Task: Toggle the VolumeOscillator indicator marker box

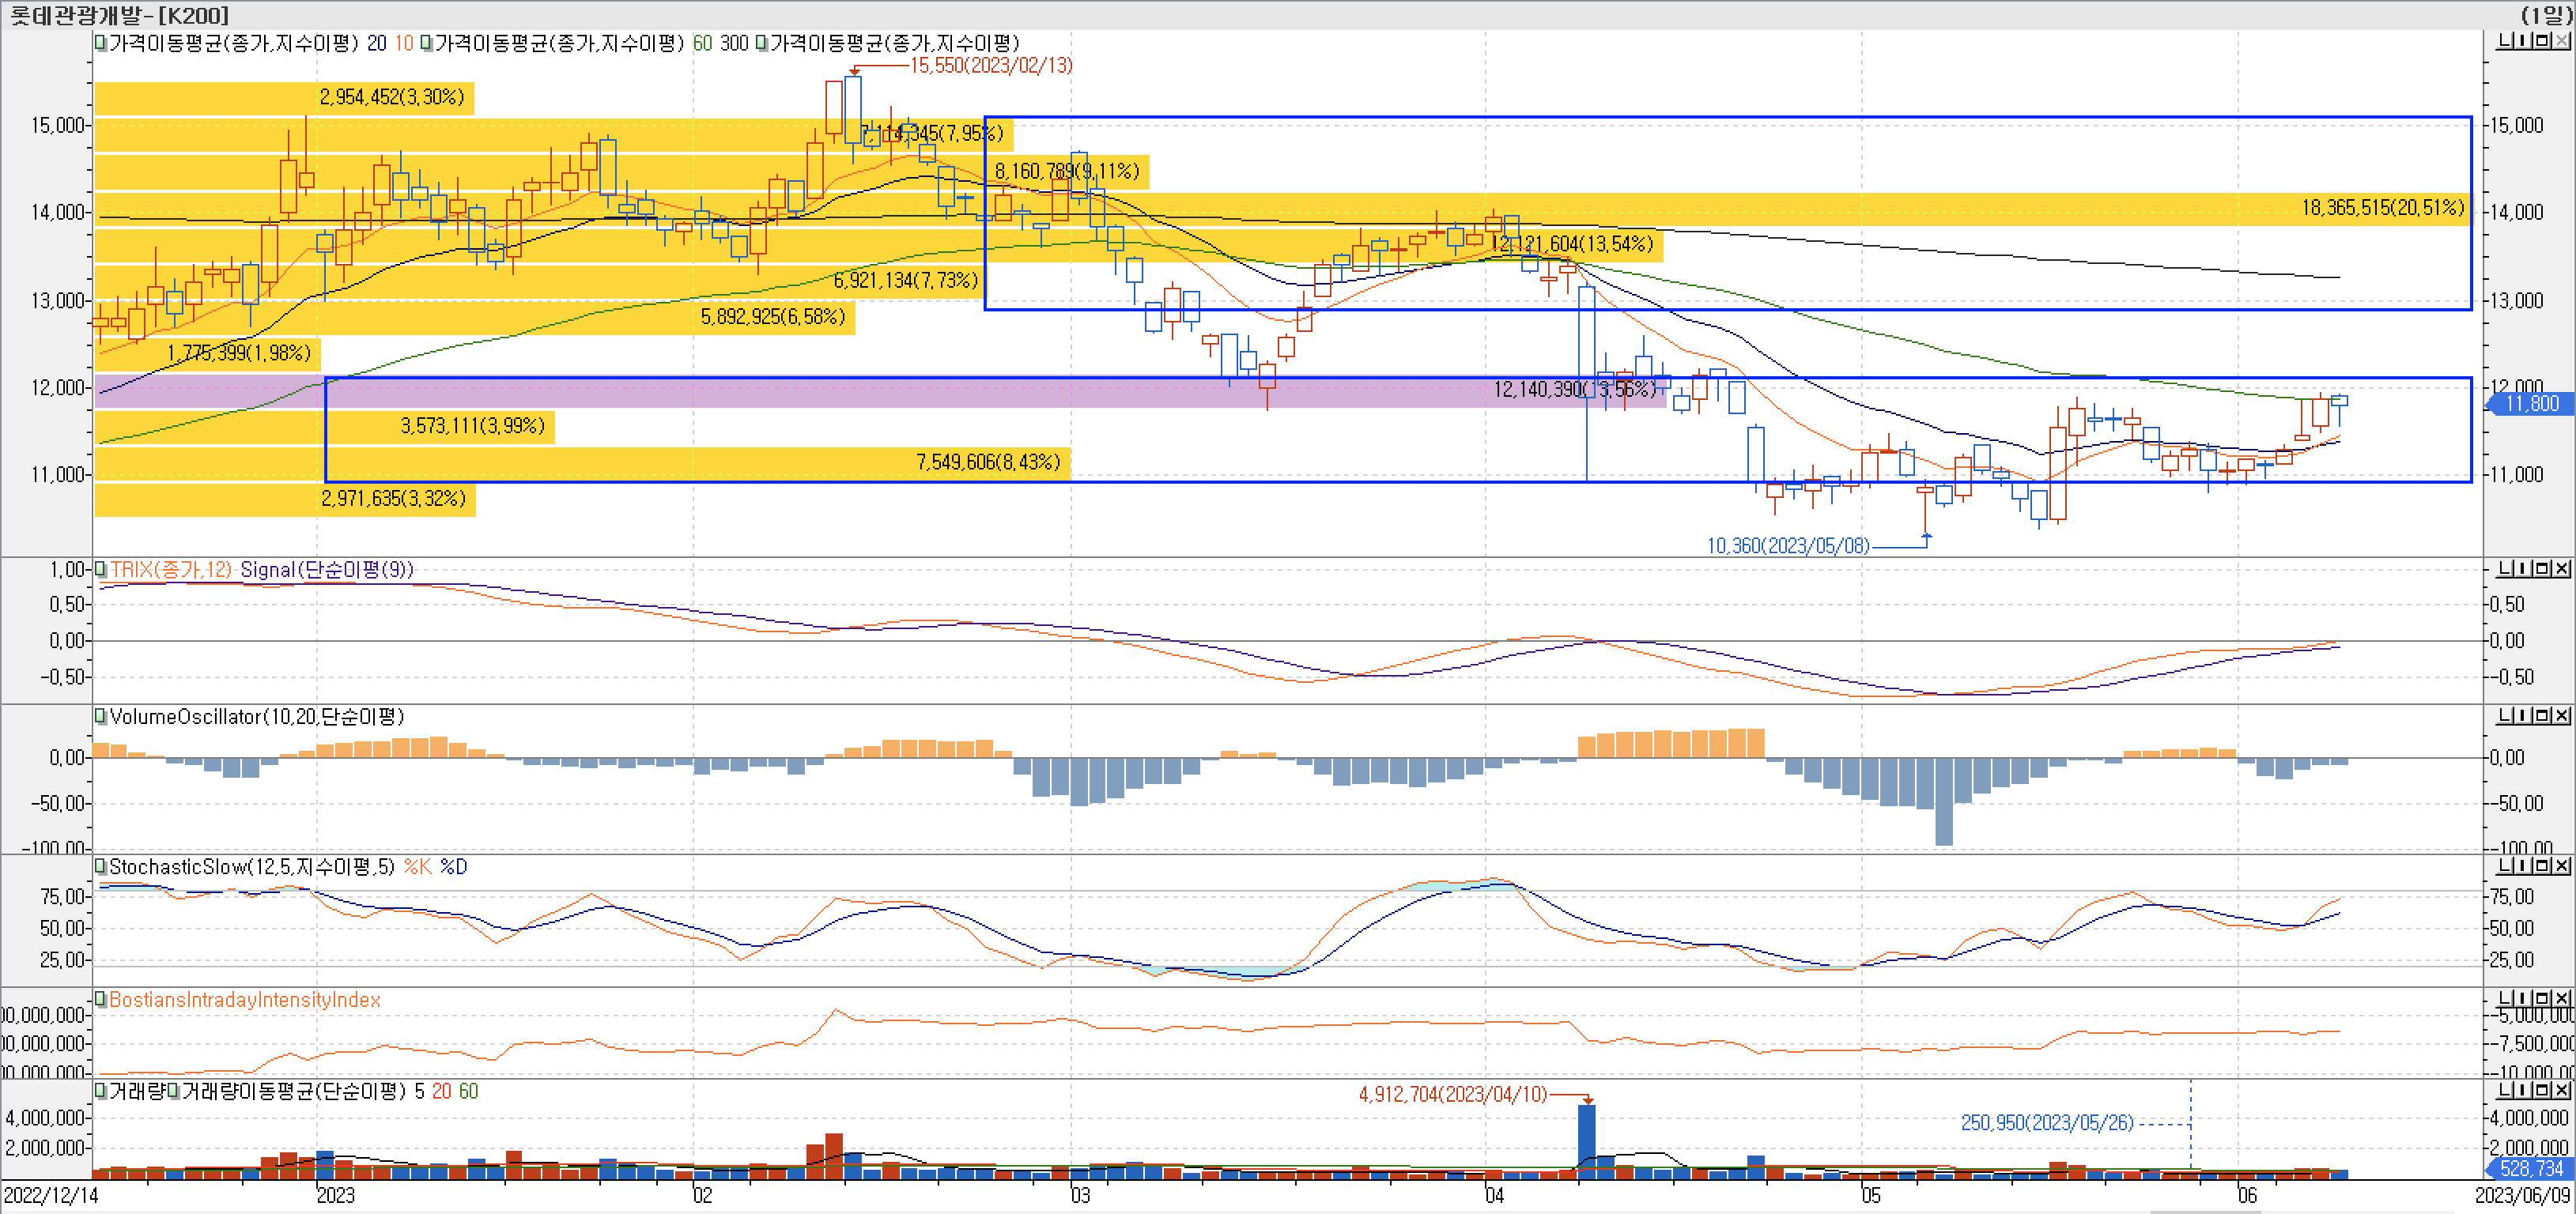Action: [100, 716]
